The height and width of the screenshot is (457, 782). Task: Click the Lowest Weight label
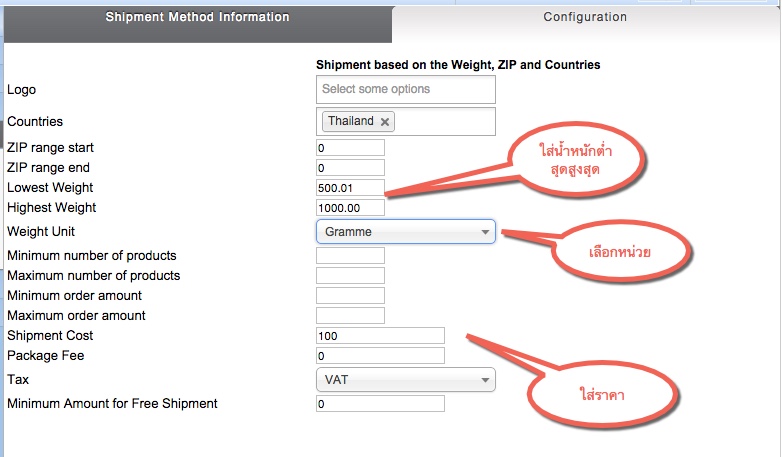[x=50, y=188]
